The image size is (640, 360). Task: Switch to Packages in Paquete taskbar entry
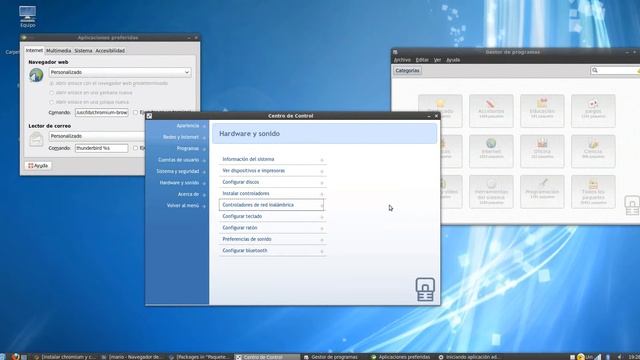coord(200,357)
